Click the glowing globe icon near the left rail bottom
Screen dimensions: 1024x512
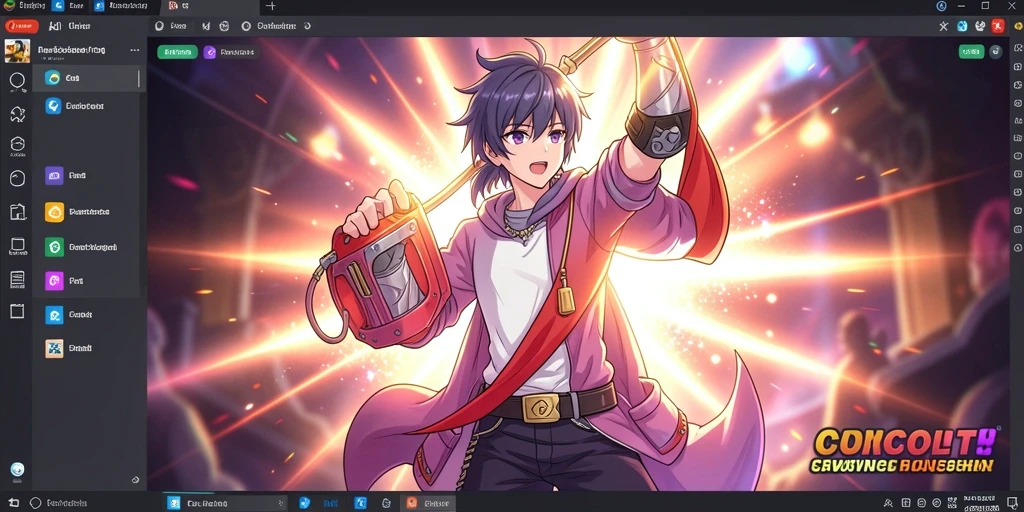(17, 469)
